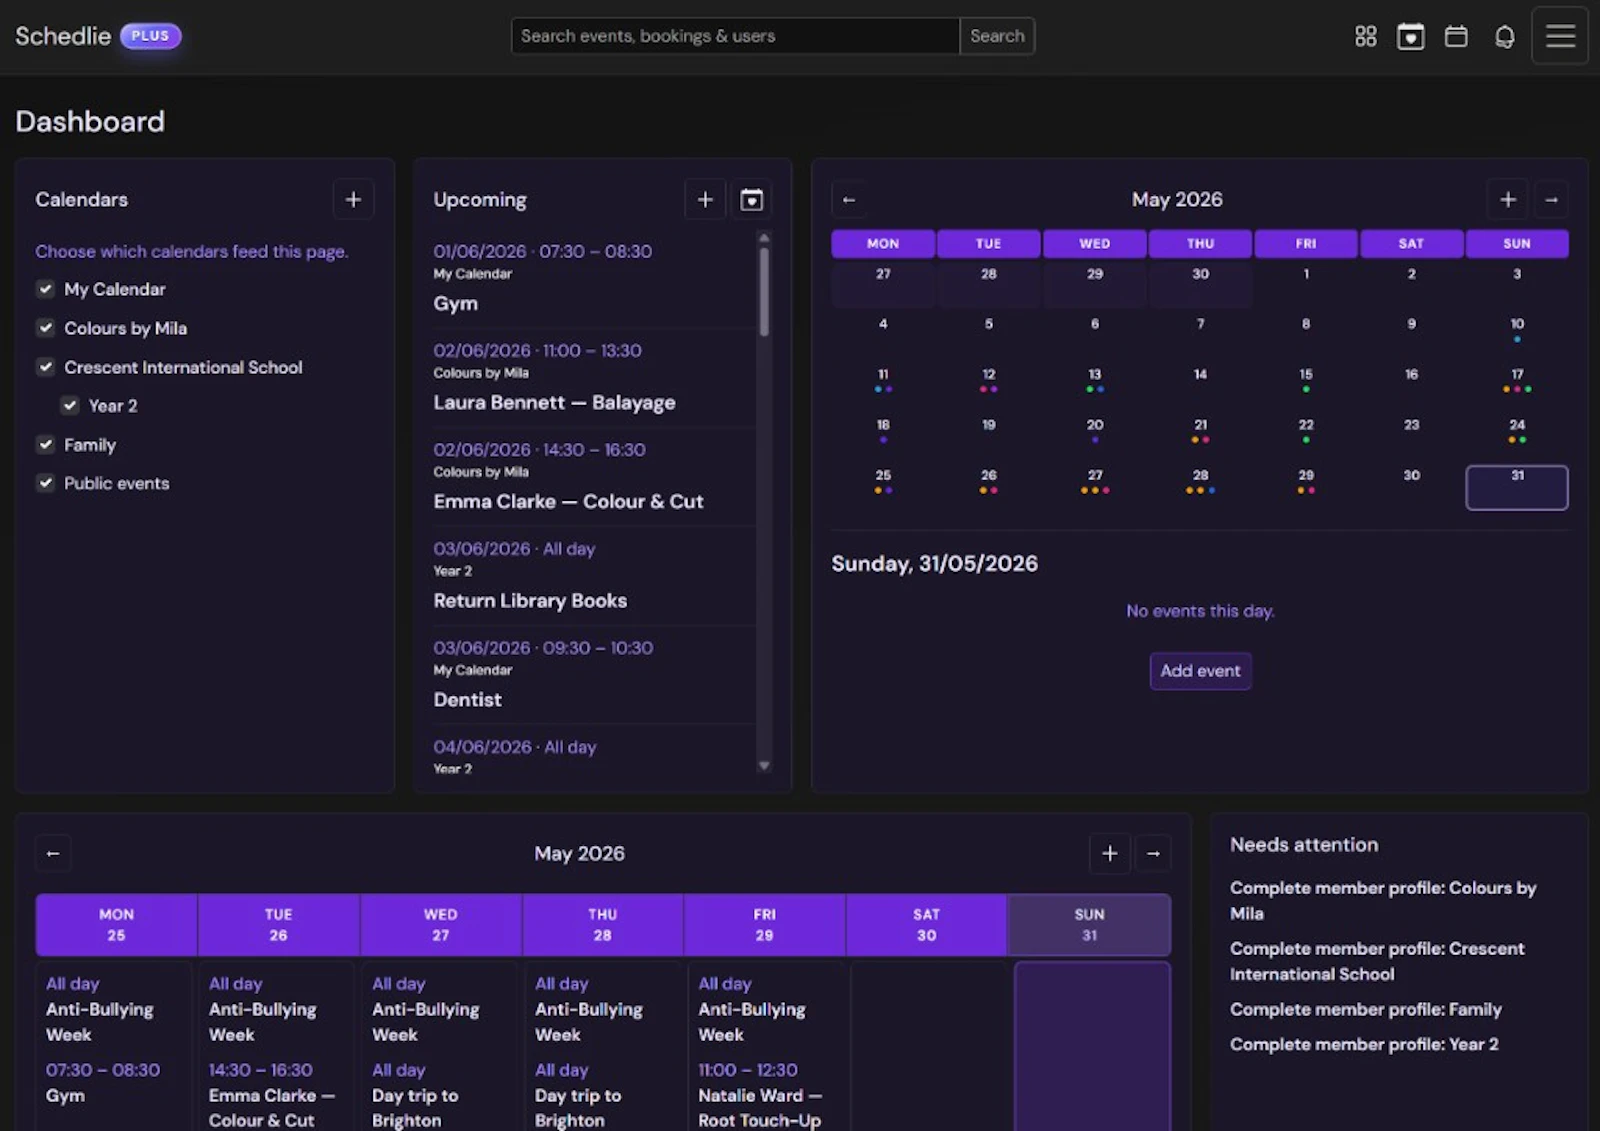Screen dimensions: 1600x1131
Task: Select TUE 26 week header
Action: [x=278, y=925]
